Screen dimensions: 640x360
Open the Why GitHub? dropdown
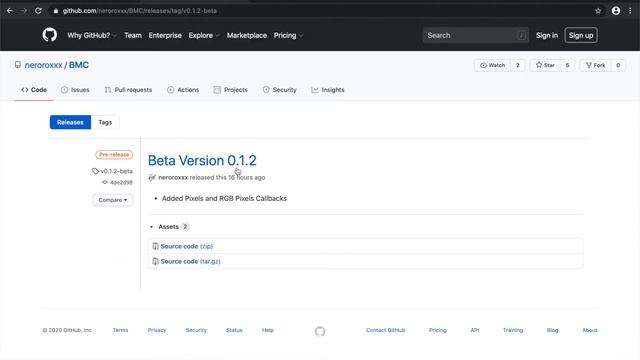(x=91, y=36)
